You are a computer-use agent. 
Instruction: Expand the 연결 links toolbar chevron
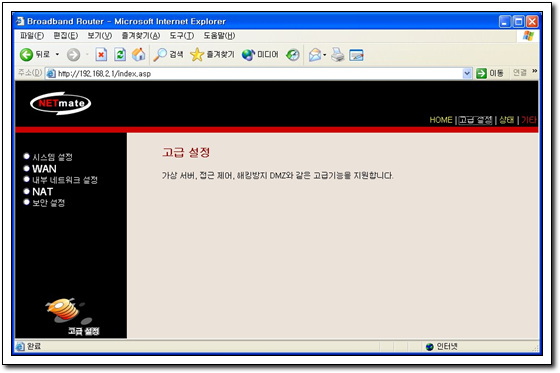(x=535, y=71)
